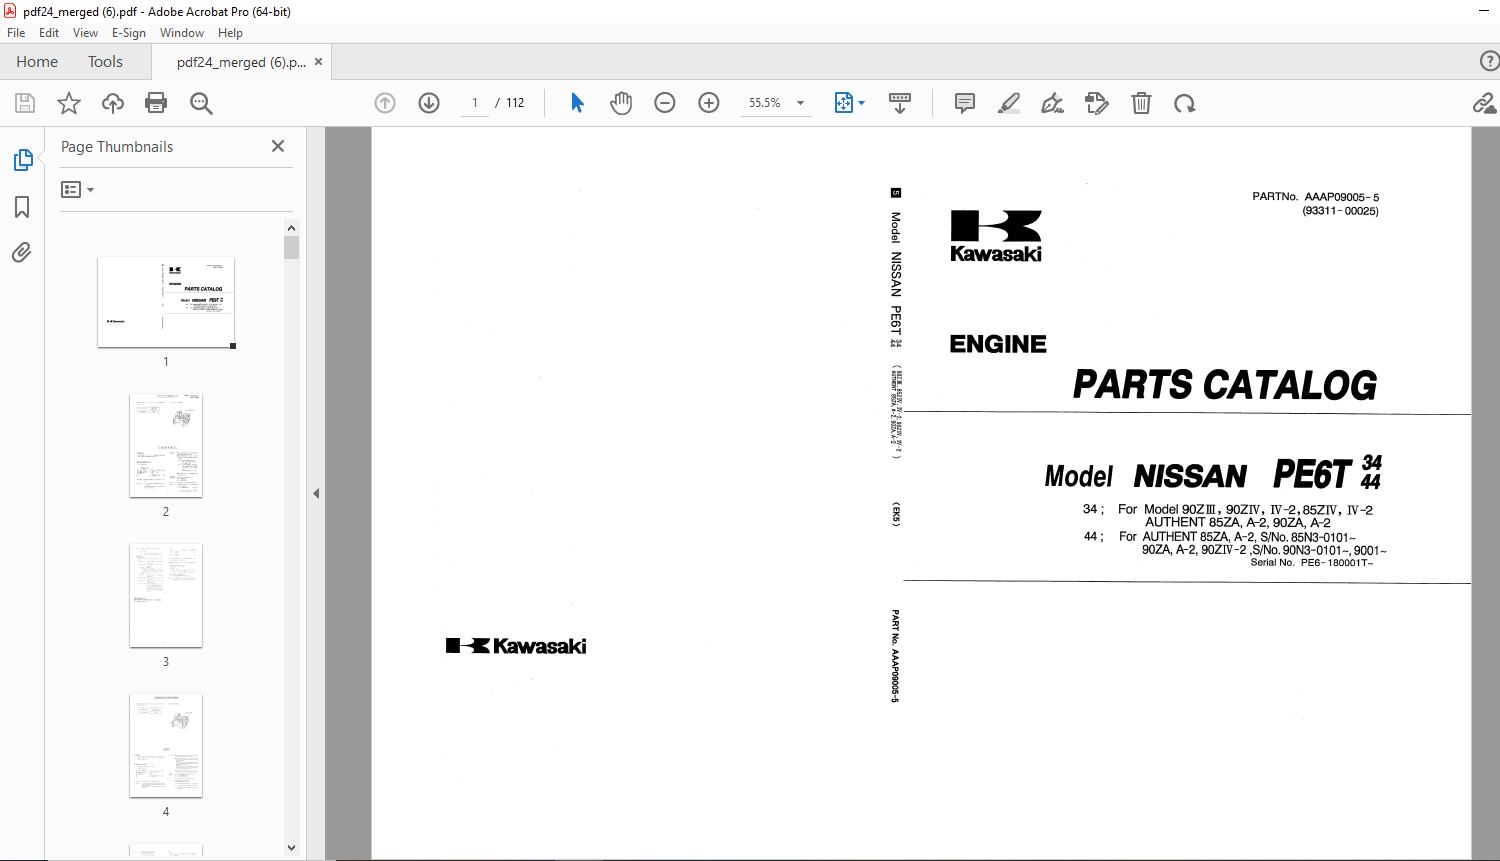Click the upload to cloud icon
Screen dimensions: 1500x861
point(113,103)
